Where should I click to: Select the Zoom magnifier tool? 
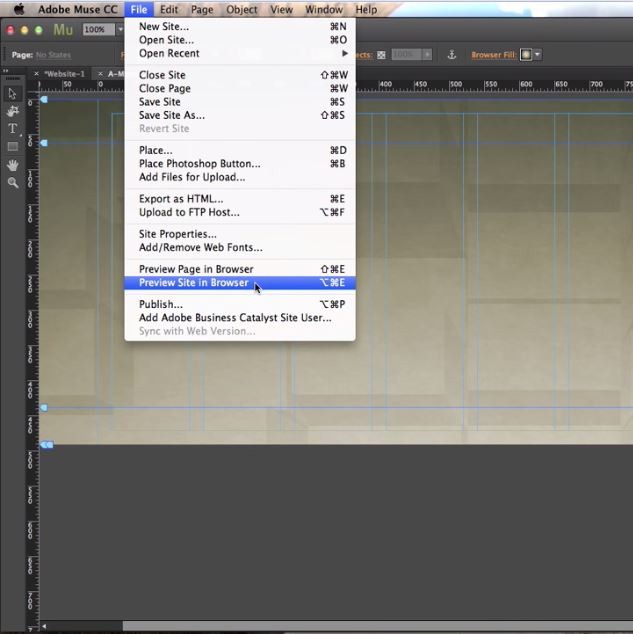click(x=13, y=183)
